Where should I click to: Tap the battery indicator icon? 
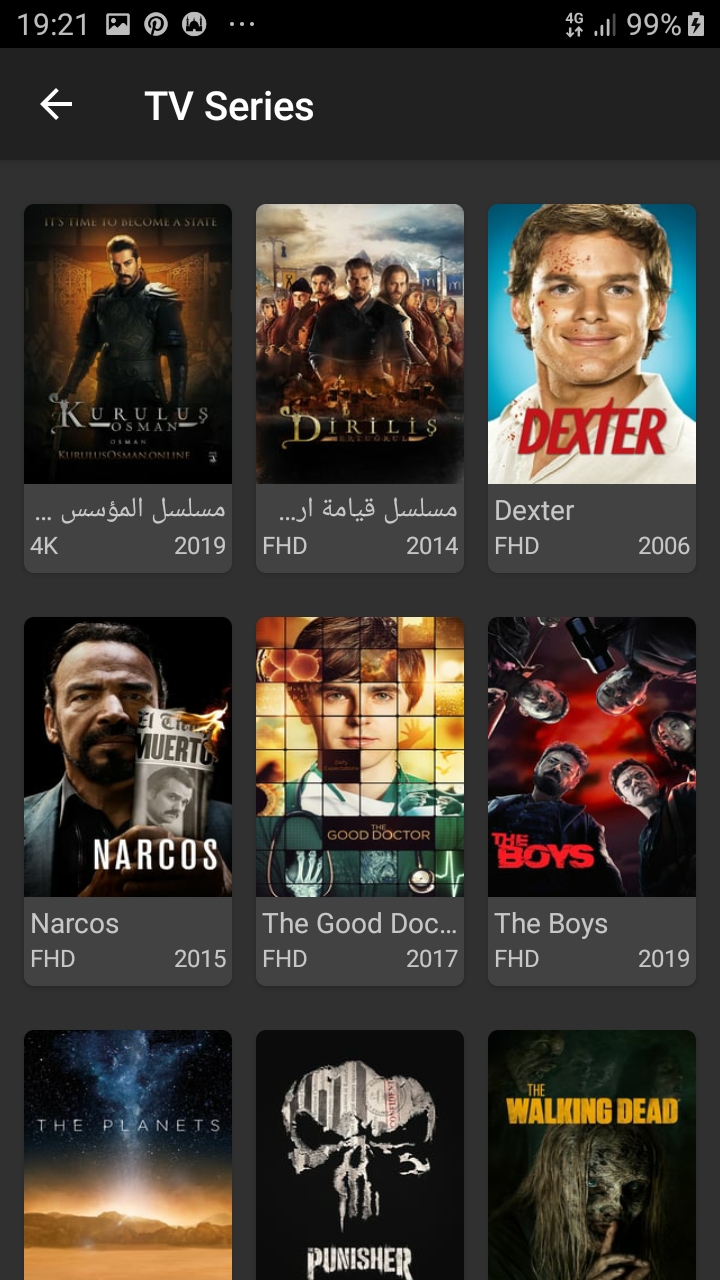[x=696, y=25]
